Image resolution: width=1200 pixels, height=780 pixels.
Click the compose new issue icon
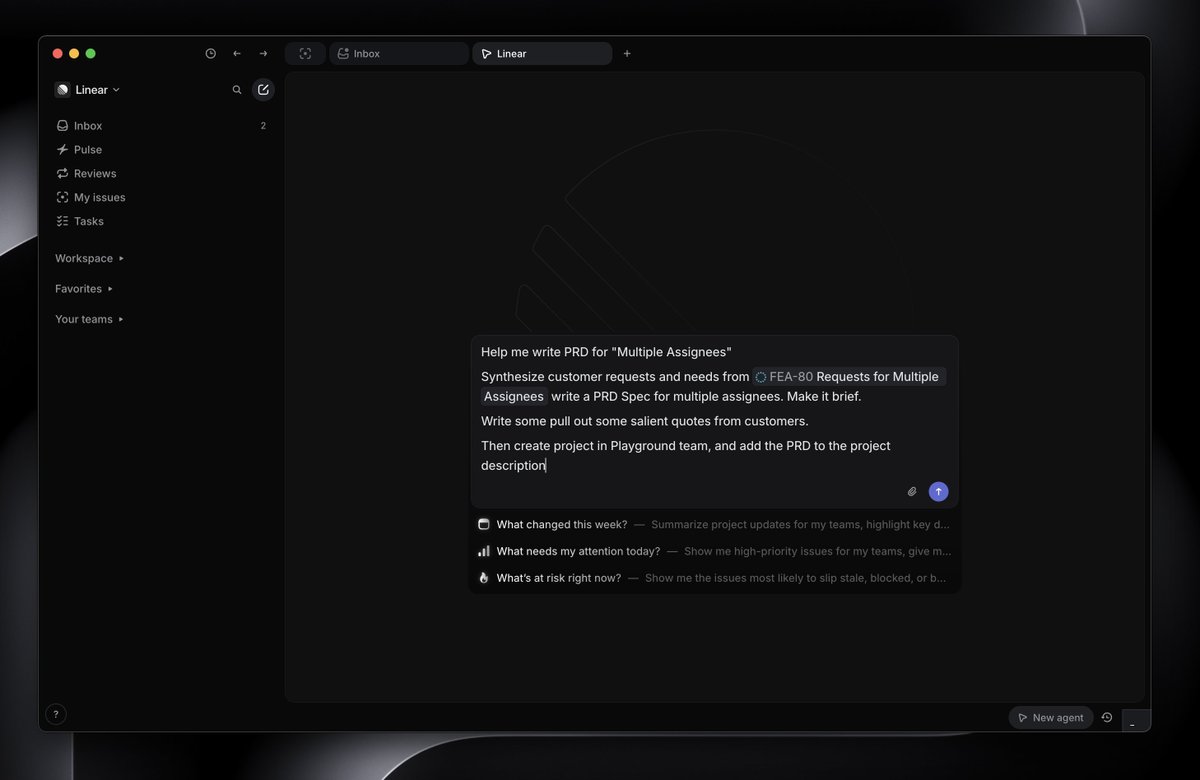click(263, 90)
